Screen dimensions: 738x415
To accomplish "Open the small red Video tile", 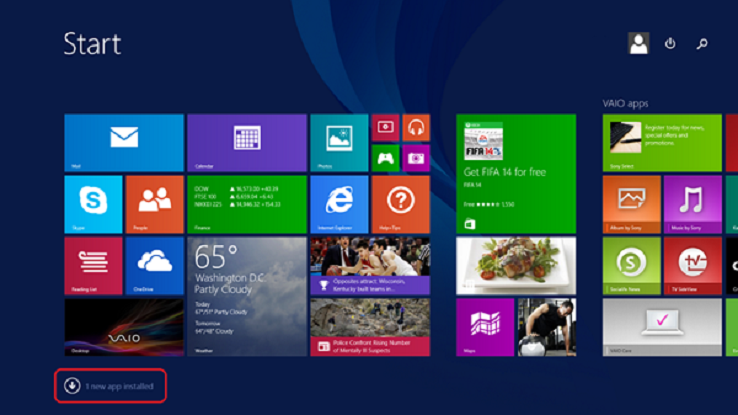I will pos(385,128).
